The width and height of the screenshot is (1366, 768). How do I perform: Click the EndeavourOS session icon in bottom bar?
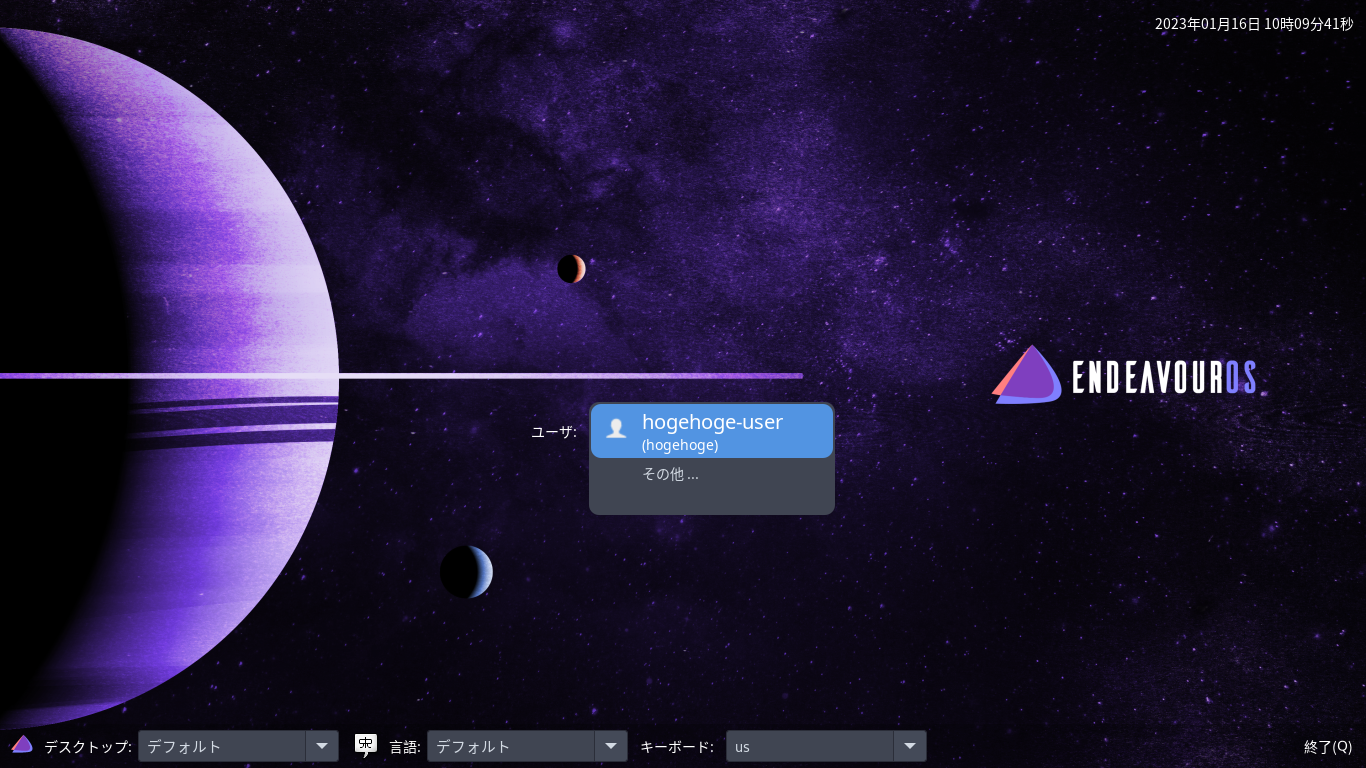[x=22, y=744]
